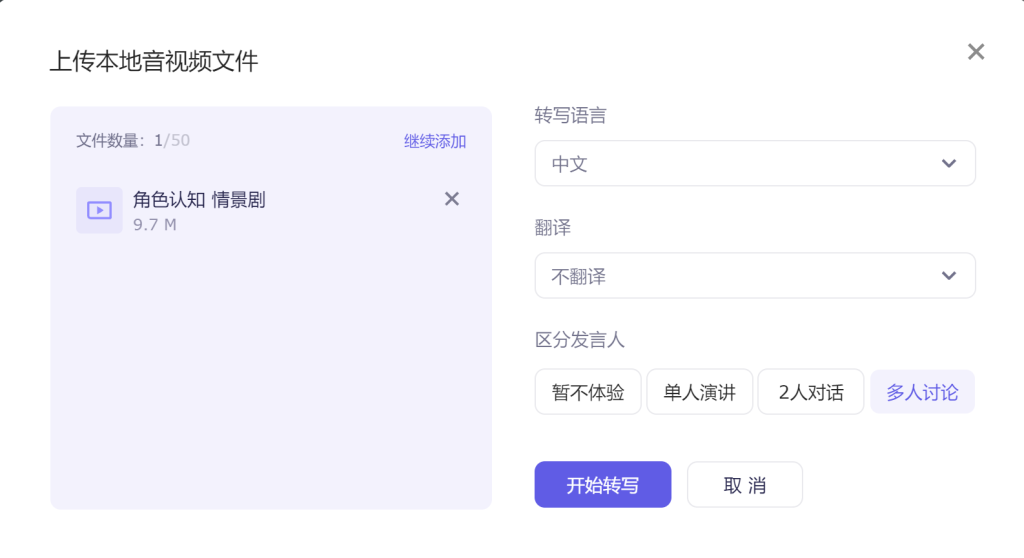
Task: Close the upload dialog with the X icon
Action: click(x=976, y=52)
